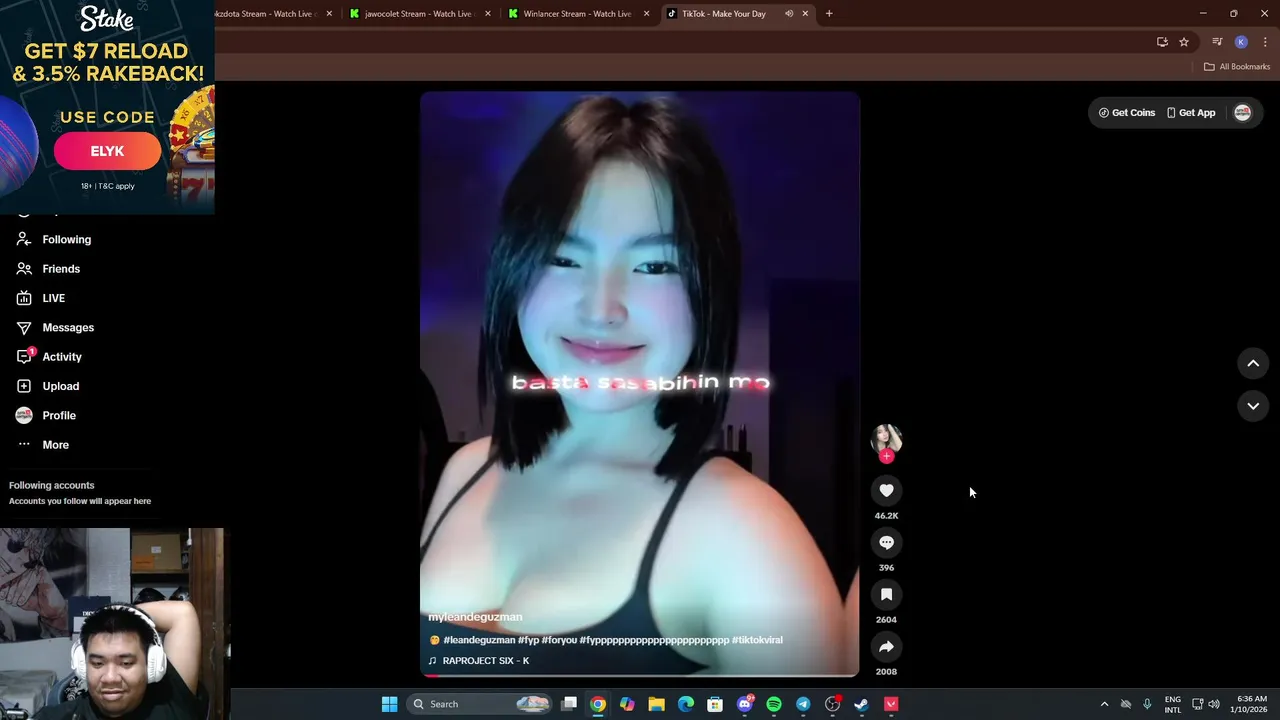Open Task View from the taskbar
The image size is (1280, 720).
click(569, 704)
